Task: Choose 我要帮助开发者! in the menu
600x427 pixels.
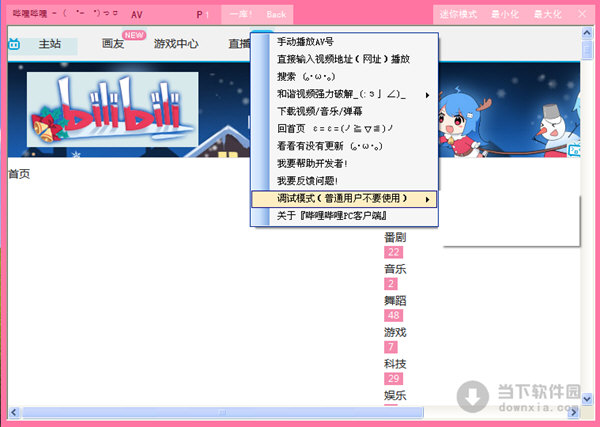Action: (x=344, y=164)
